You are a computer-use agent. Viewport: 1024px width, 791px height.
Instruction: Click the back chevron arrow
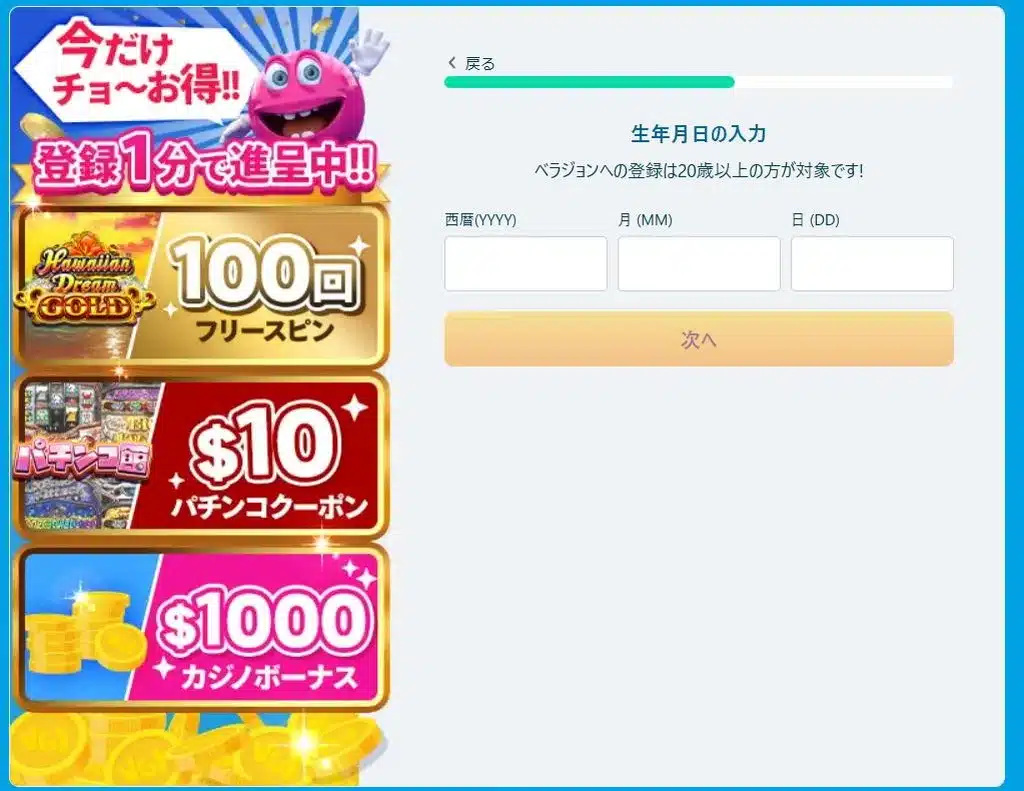point(452,63)
